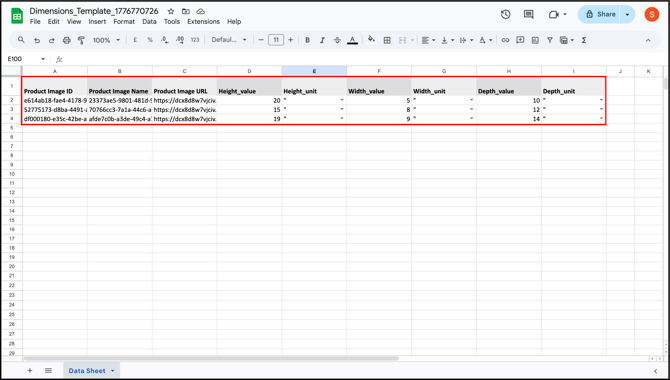Star the Dimensions_Template document

tap(171, 12)
